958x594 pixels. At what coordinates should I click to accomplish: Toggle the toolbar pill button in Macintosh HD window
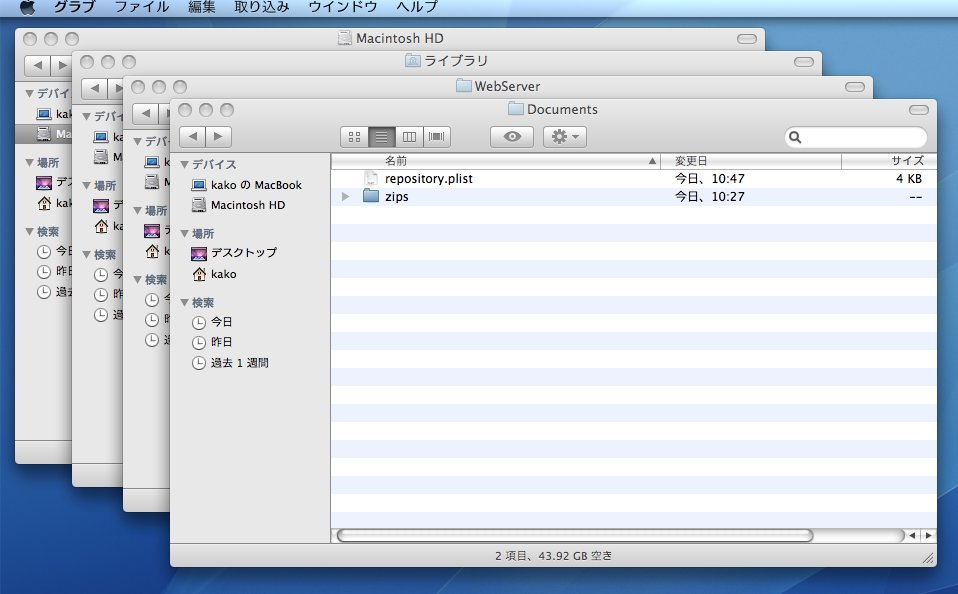(747, 39)
